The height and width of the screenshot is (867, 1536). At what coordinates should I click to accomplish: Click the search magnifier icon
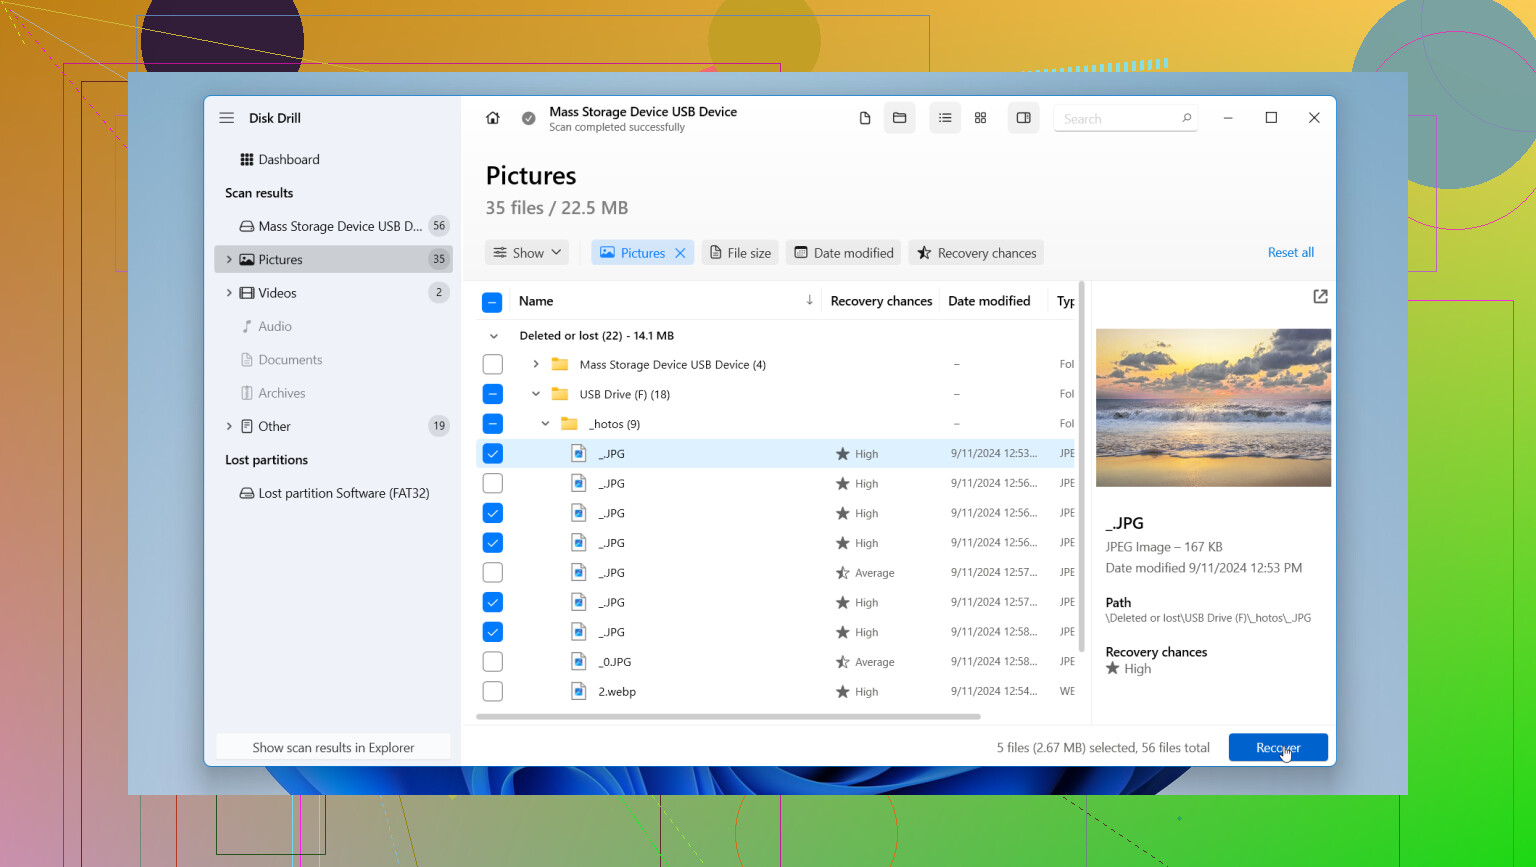point(1187,118)
